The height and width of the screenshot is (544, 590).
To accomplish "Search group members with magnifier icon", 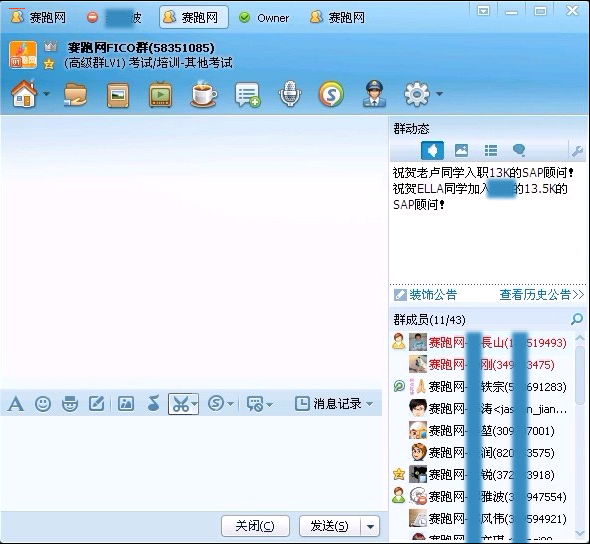I will tap(577, 319).
